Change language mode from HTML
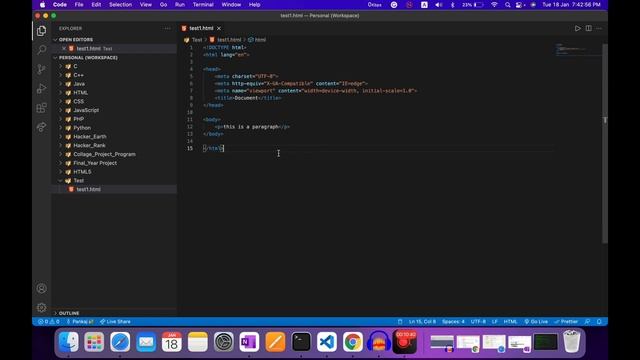640x360 pixels. pyautogui.click(x=510, y=322)
